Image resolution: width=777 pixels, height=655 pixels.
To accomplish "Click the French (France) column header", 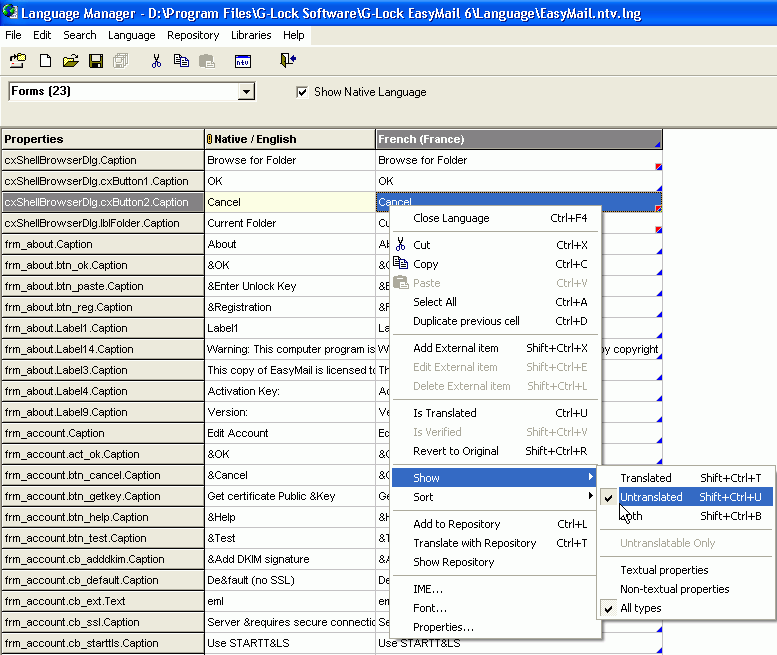I will 519,139.
